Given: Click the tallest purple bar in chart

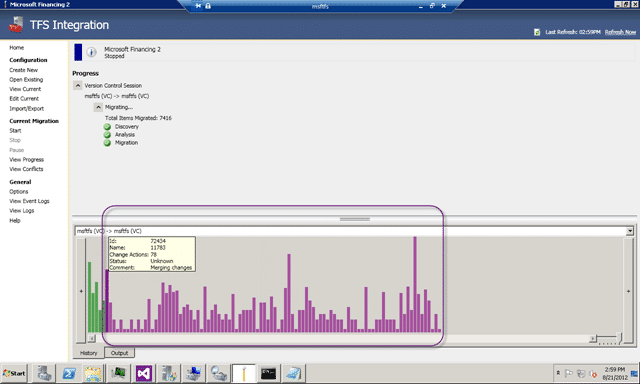Looking at the screenshot, I should [415, 284].
